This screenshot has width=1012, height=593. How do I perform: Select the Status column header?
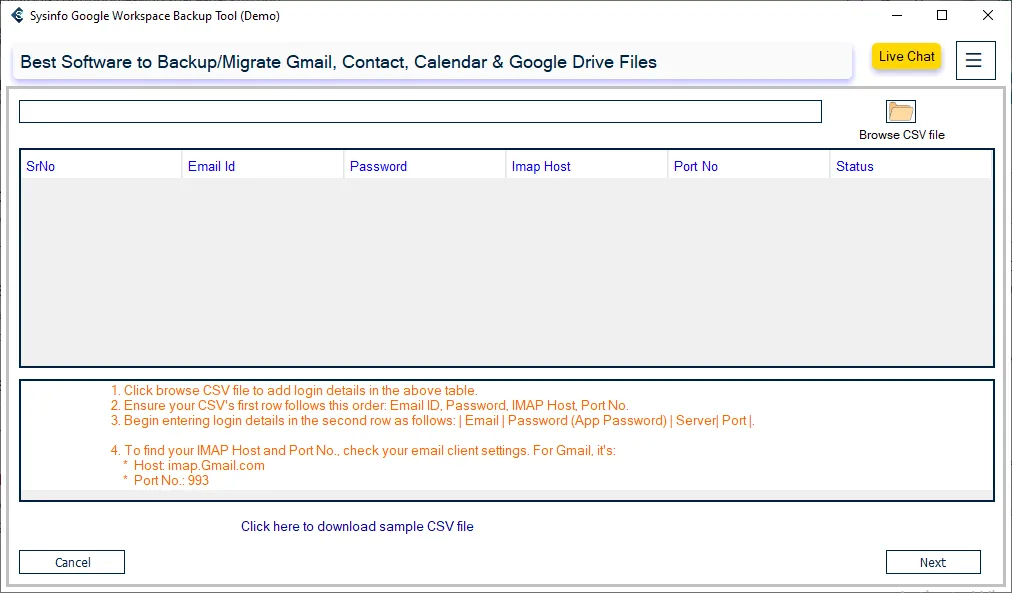click(911, 166)
